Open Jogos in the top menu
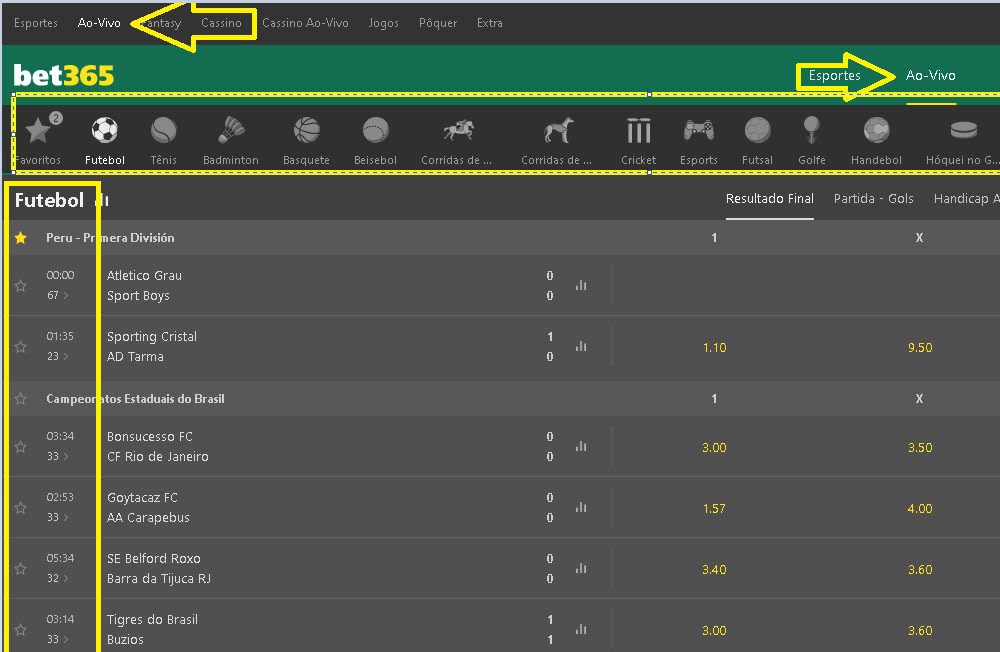Image resolution: width=1000 pixels, height=652 pixels. click(x=383, y=23)
